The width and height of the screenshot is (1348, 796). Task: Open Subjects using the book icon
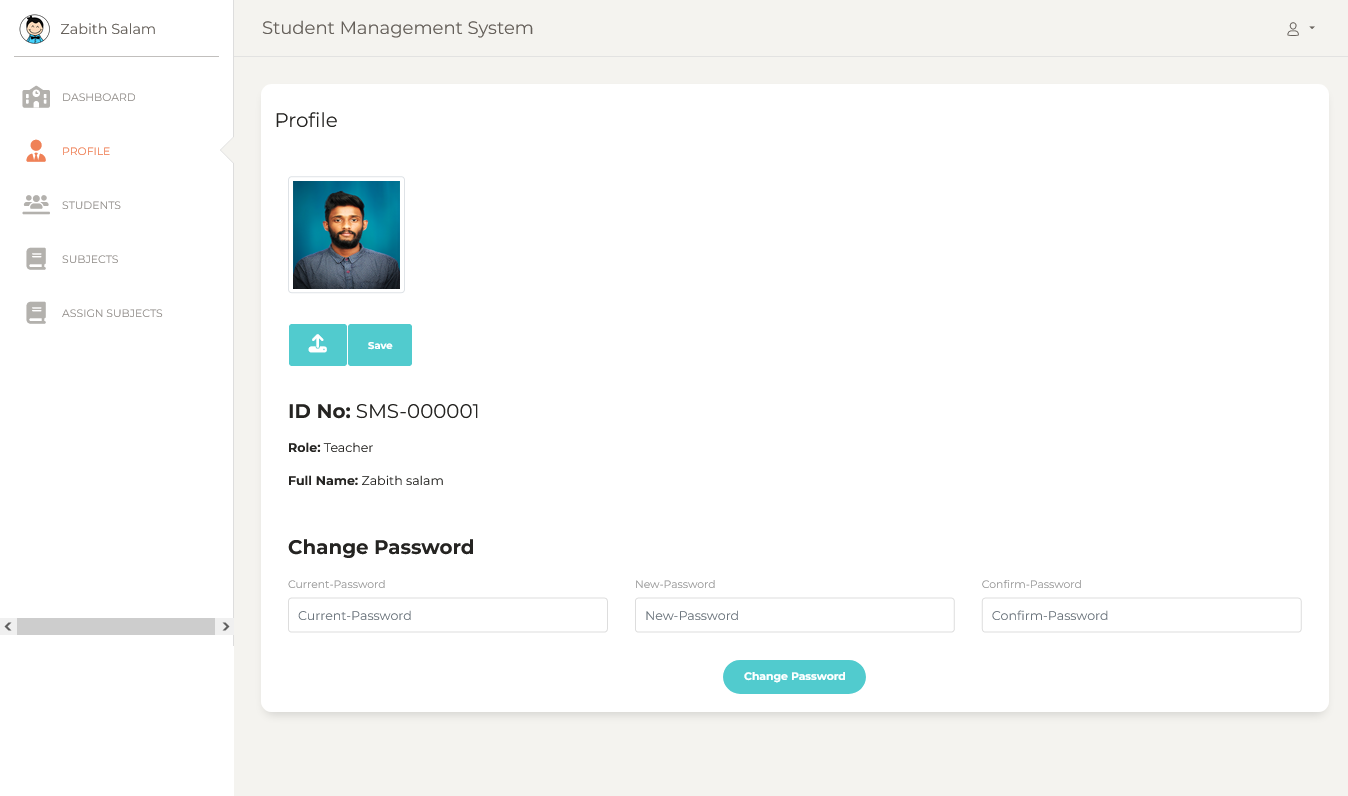click(36, 258)
